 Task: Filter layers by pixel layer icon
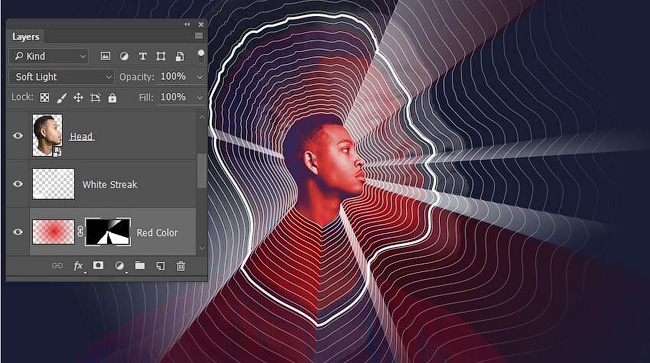pyautogui.click(x=105, y=56)
